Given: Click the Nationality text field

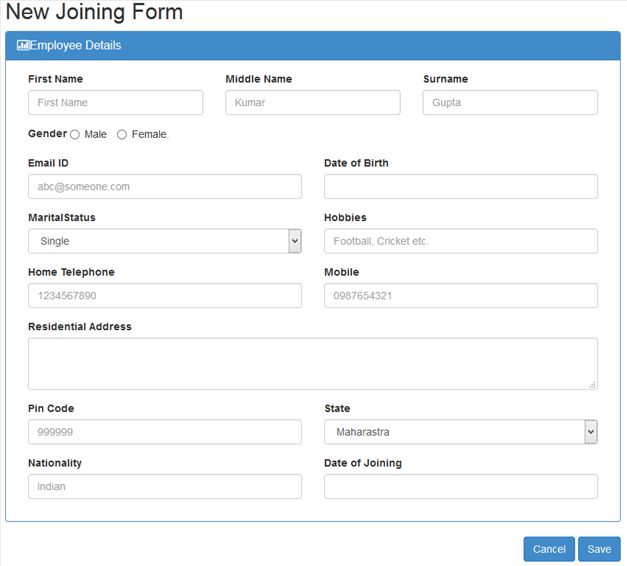Looking at the screenshot, I should pyautogui.click(x=165, y=486).
